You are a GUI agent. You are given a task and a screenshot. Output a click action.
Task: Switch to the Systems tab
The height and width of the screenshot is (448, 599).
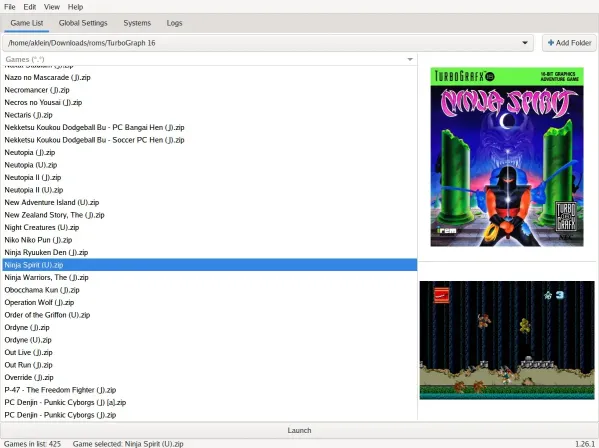tap(137, 23)
